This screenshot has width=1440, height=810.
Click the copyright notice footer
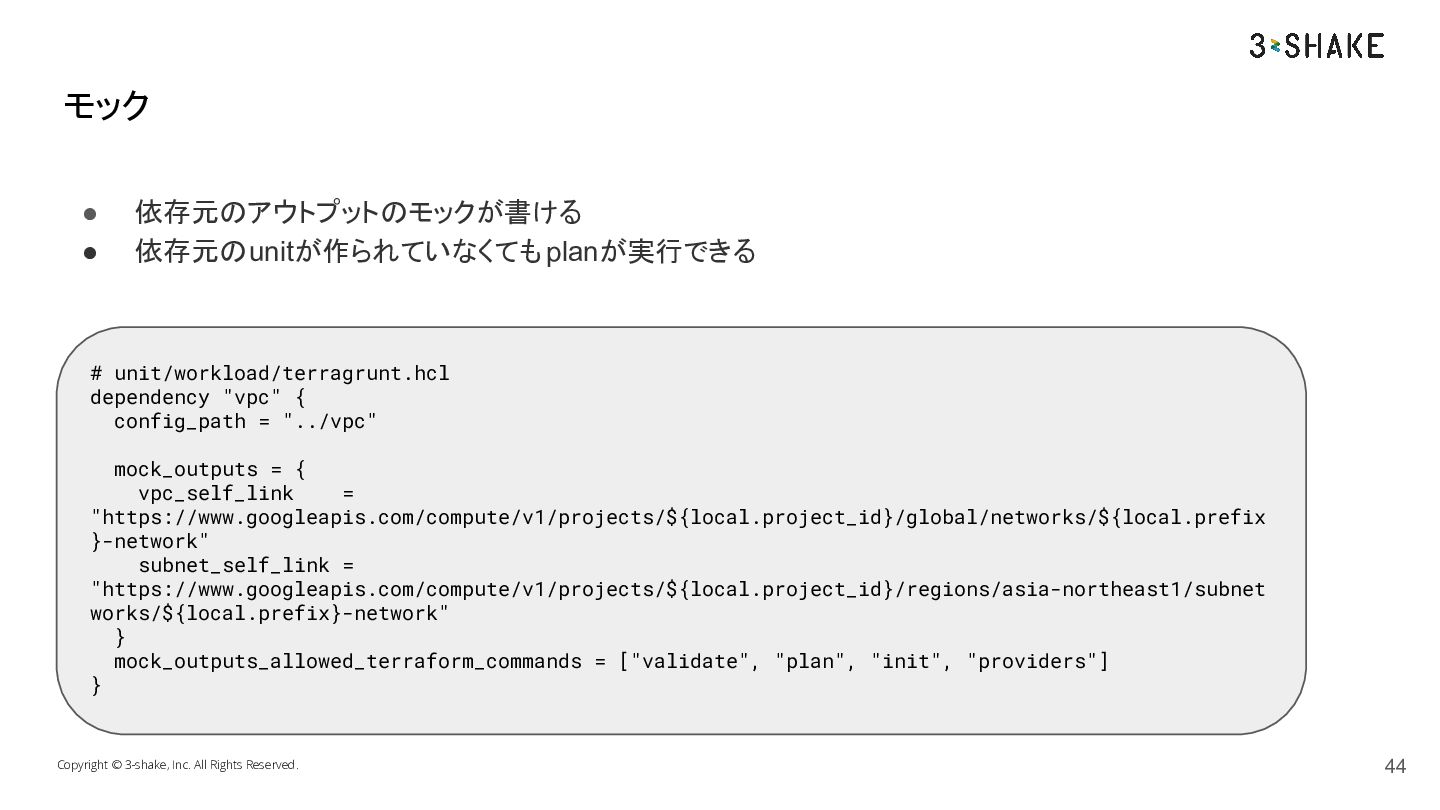click(x=178, y=765)
